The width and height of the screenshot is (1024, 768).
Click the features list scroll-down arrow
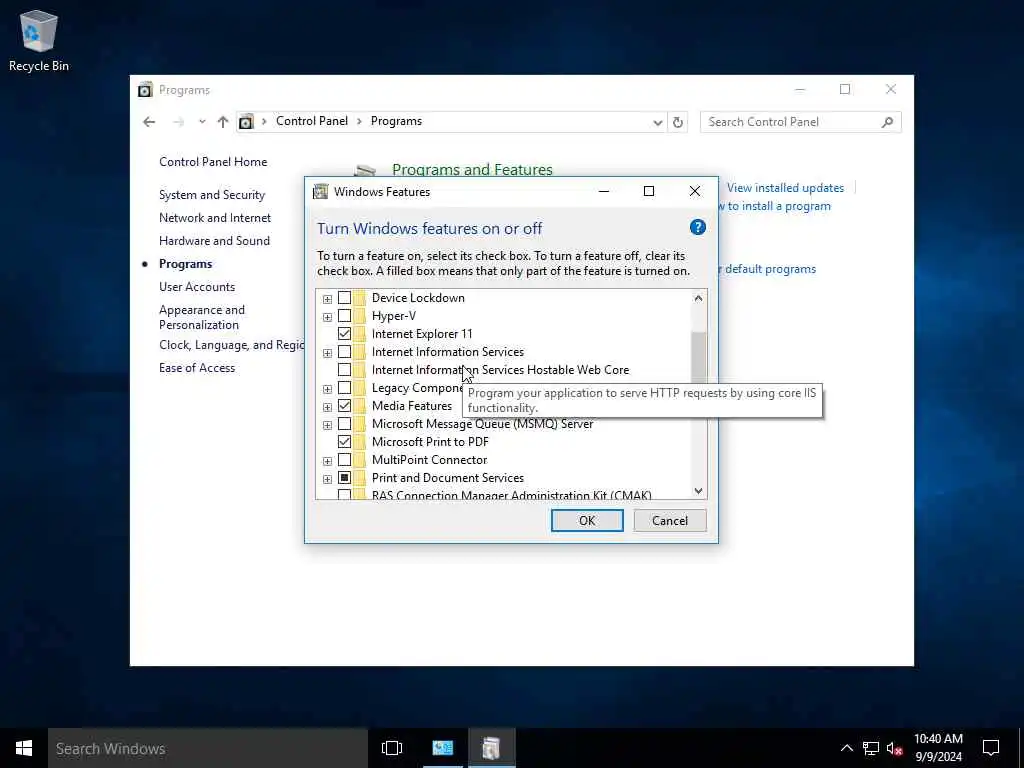tap(698, 491)
